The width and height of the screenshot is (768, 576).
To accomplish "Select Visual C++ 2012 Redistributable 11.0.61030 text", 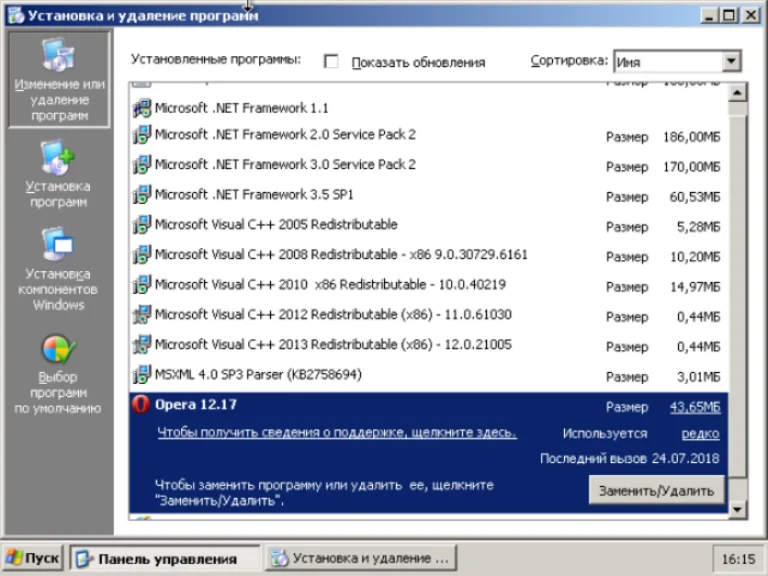I will coord(334,314).
